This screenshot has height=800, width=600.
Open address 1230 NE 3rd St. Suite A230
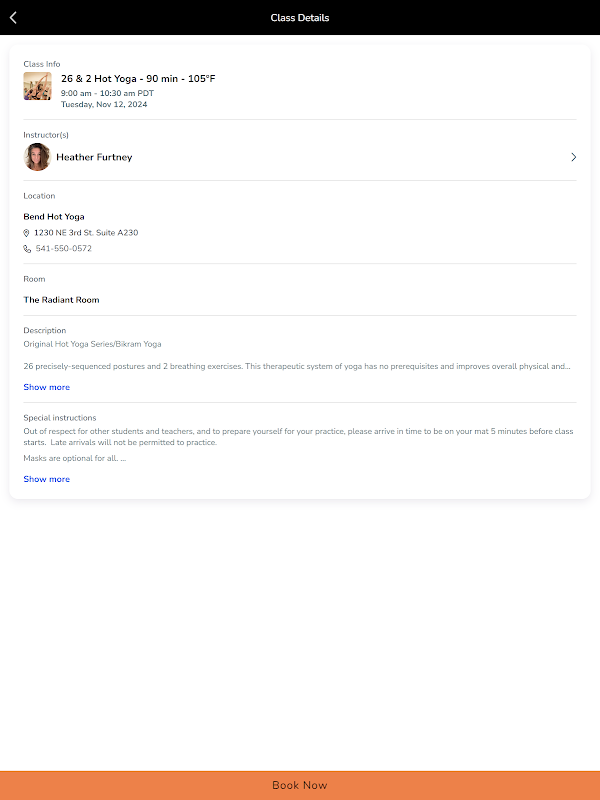(86, 233)
